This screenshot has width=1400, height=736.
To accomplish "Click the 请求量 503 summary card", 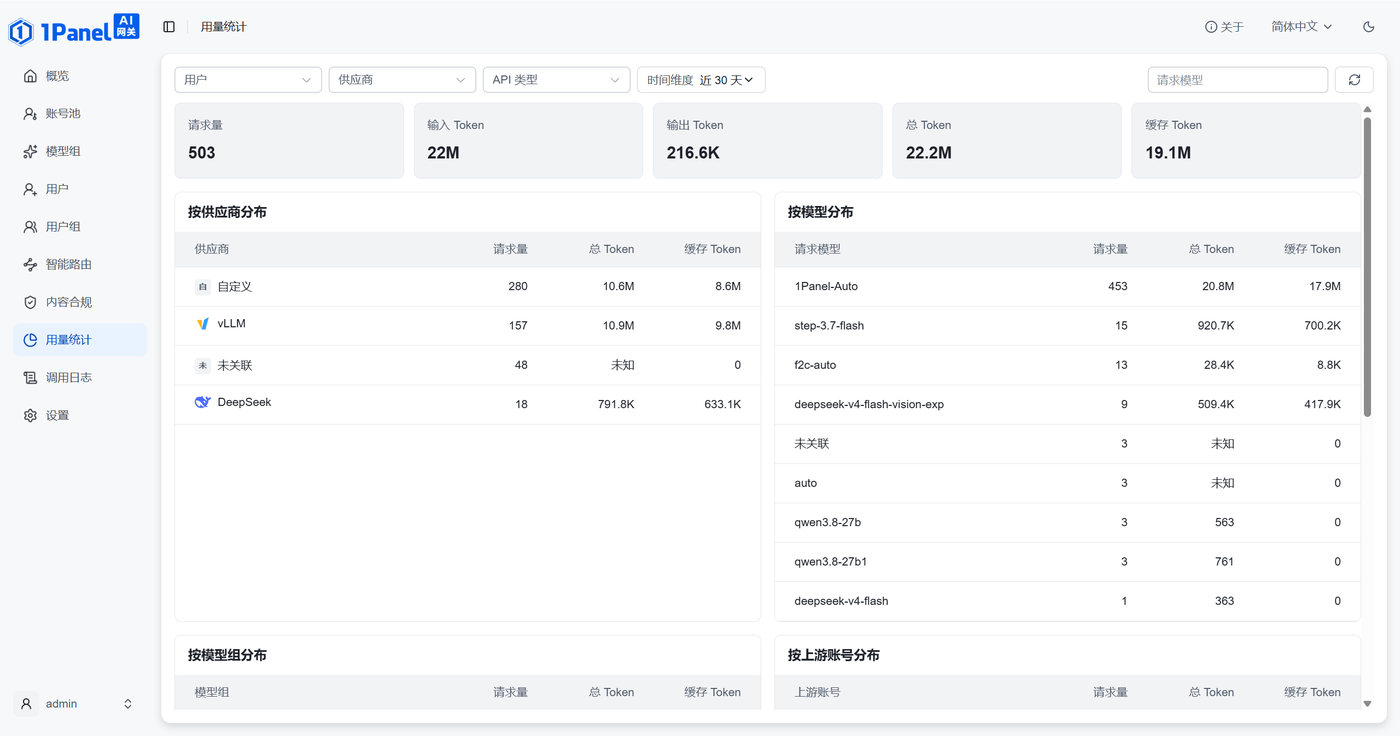I will coord(289,141).
